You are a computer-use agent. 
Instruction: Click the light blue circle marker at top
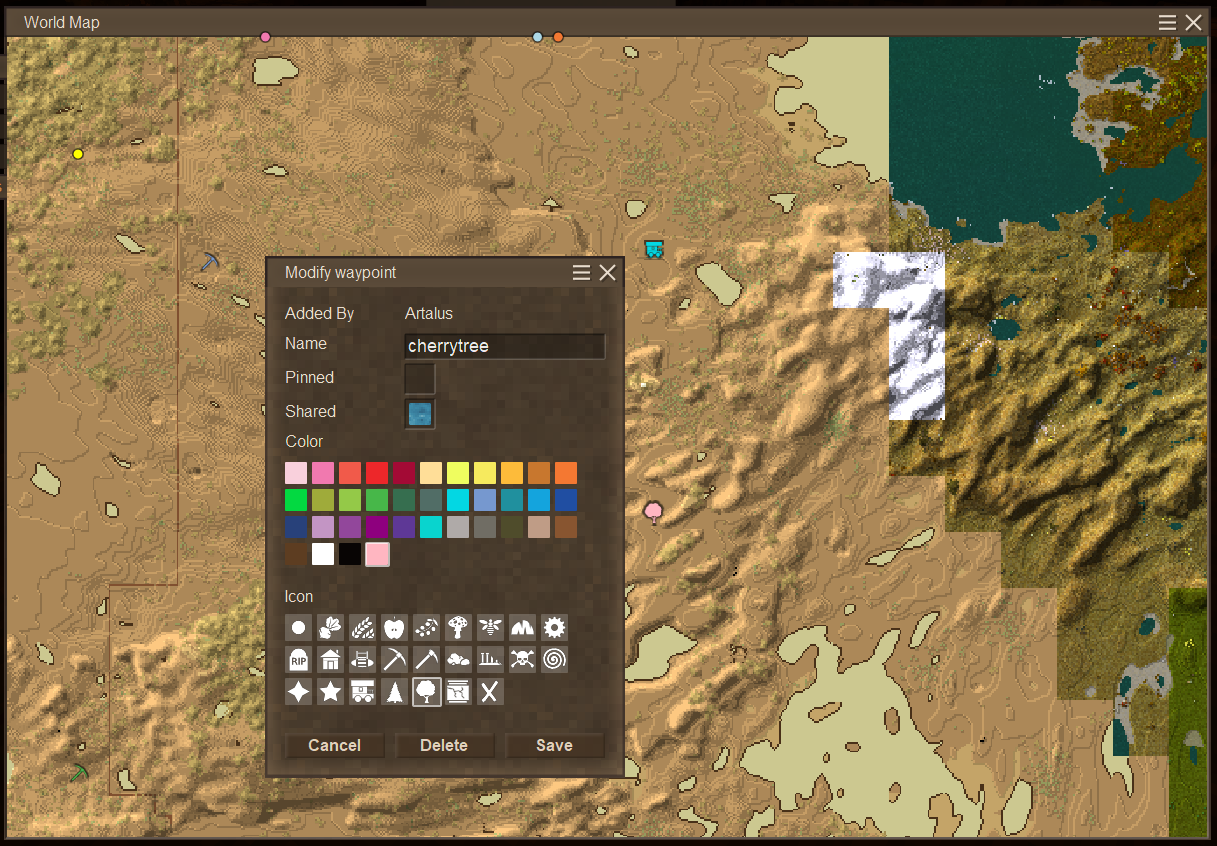(x=538, y=37)
